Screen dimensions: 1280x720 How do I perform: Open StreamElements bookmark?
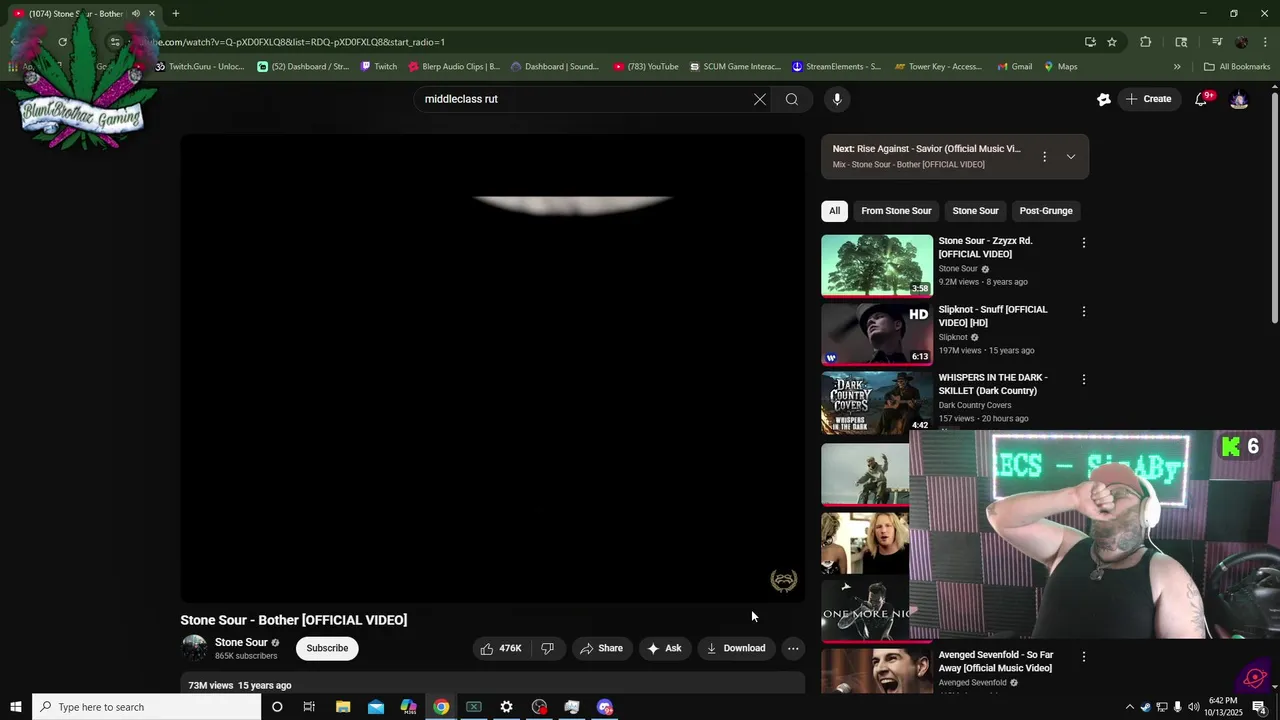point(836,67)
